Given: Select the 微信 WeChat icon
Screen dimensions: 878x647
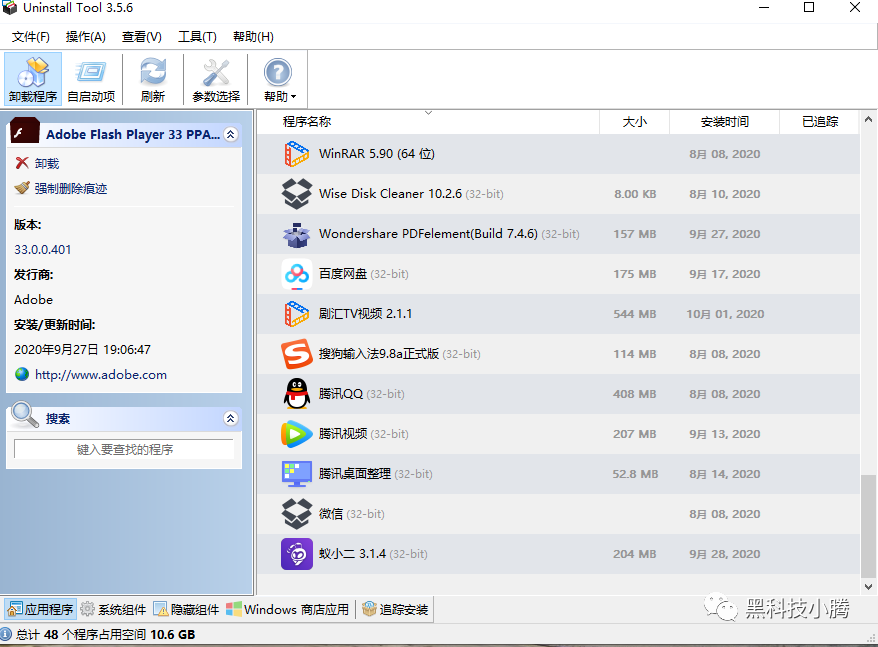Looking at the screenshot, I should [x=296, y=513].
